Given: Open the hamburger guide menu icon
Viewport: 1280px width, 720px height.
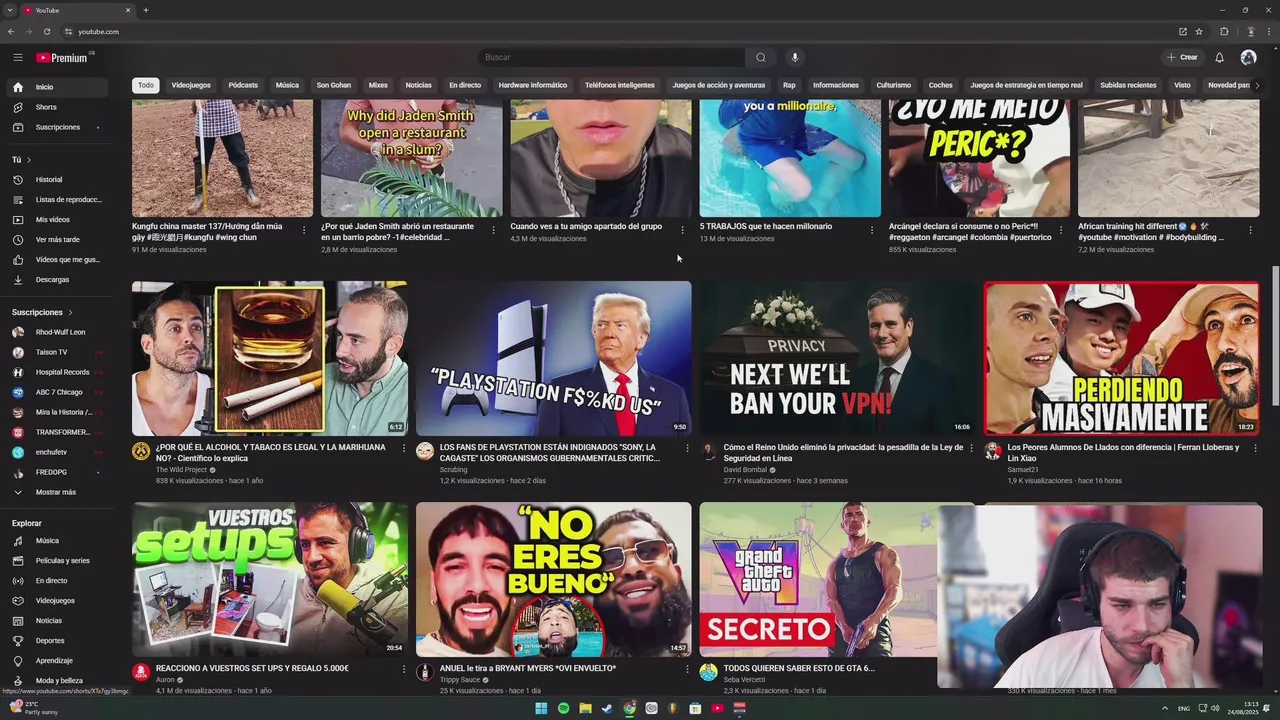Looking at the screenshot, I should click(x=17, y=58).
